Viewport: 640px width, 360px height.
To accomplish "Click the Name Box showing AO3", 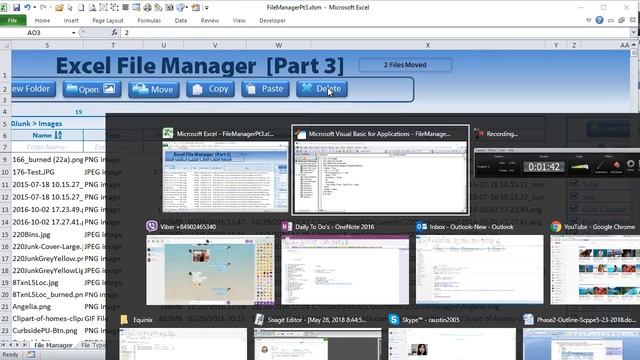I will pos(34,33).
